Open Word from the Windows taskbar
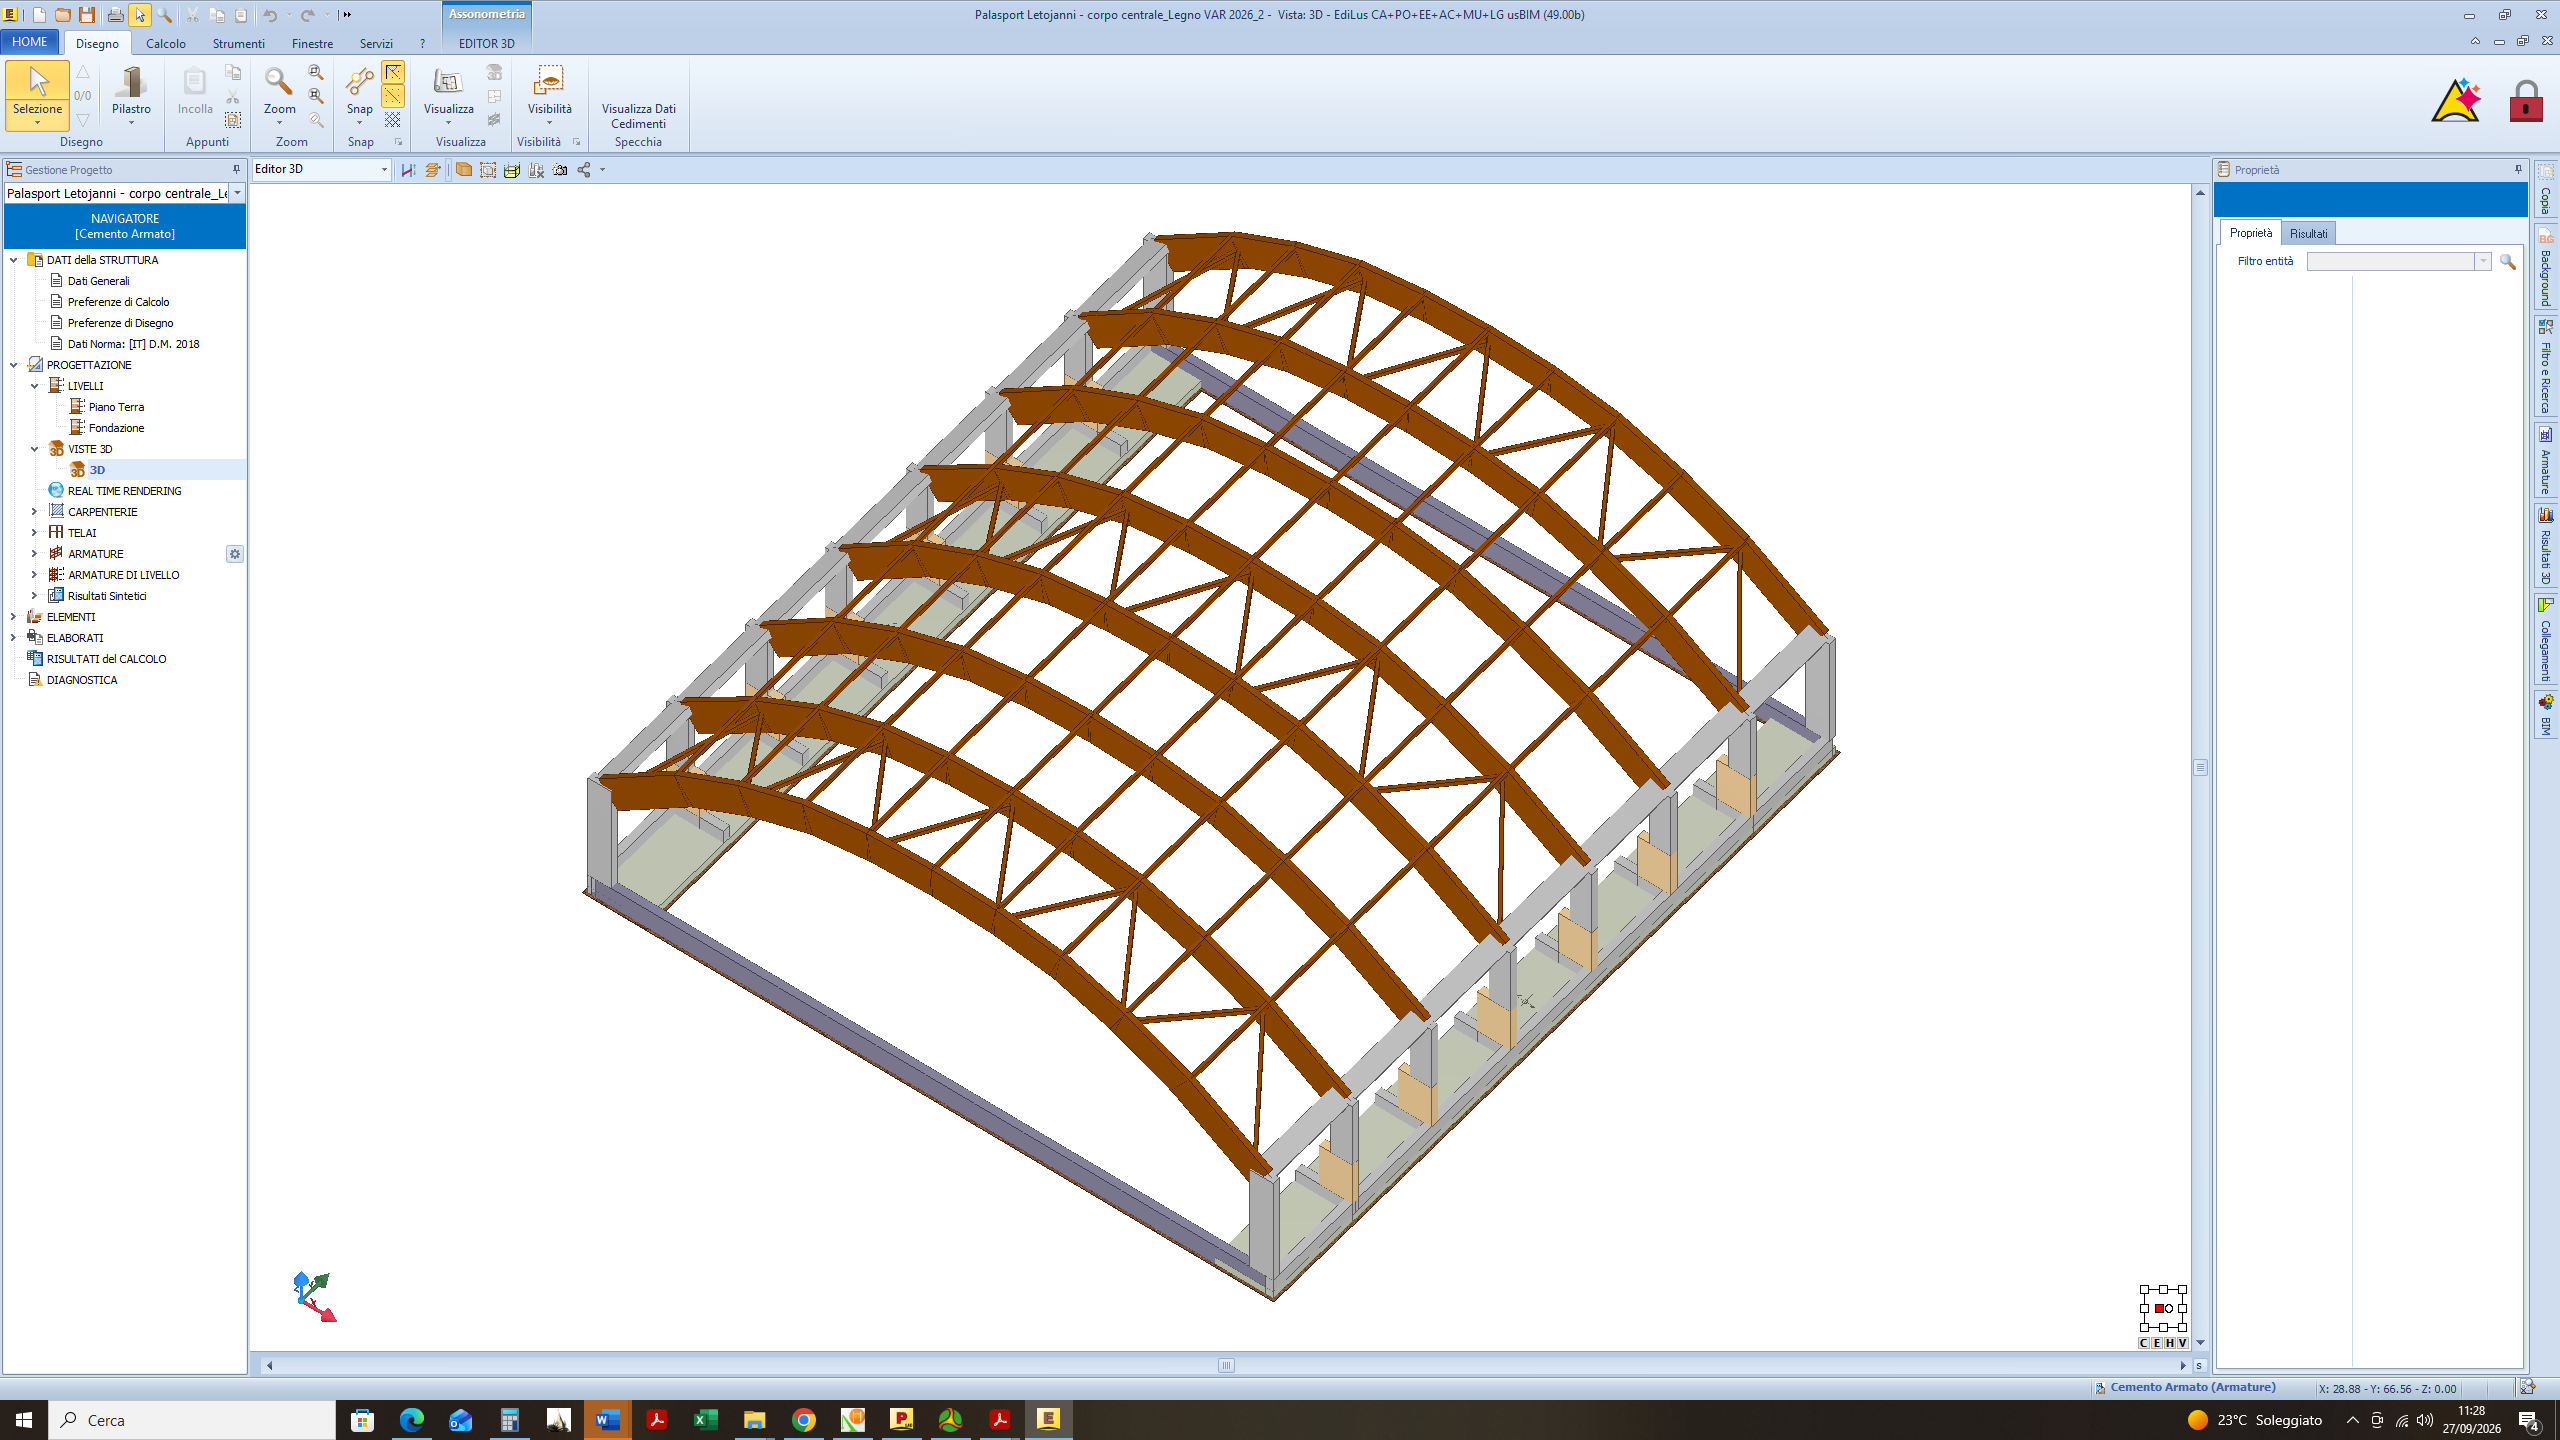Viewport: 2560px width, 1440px height. click(607, 1420)
